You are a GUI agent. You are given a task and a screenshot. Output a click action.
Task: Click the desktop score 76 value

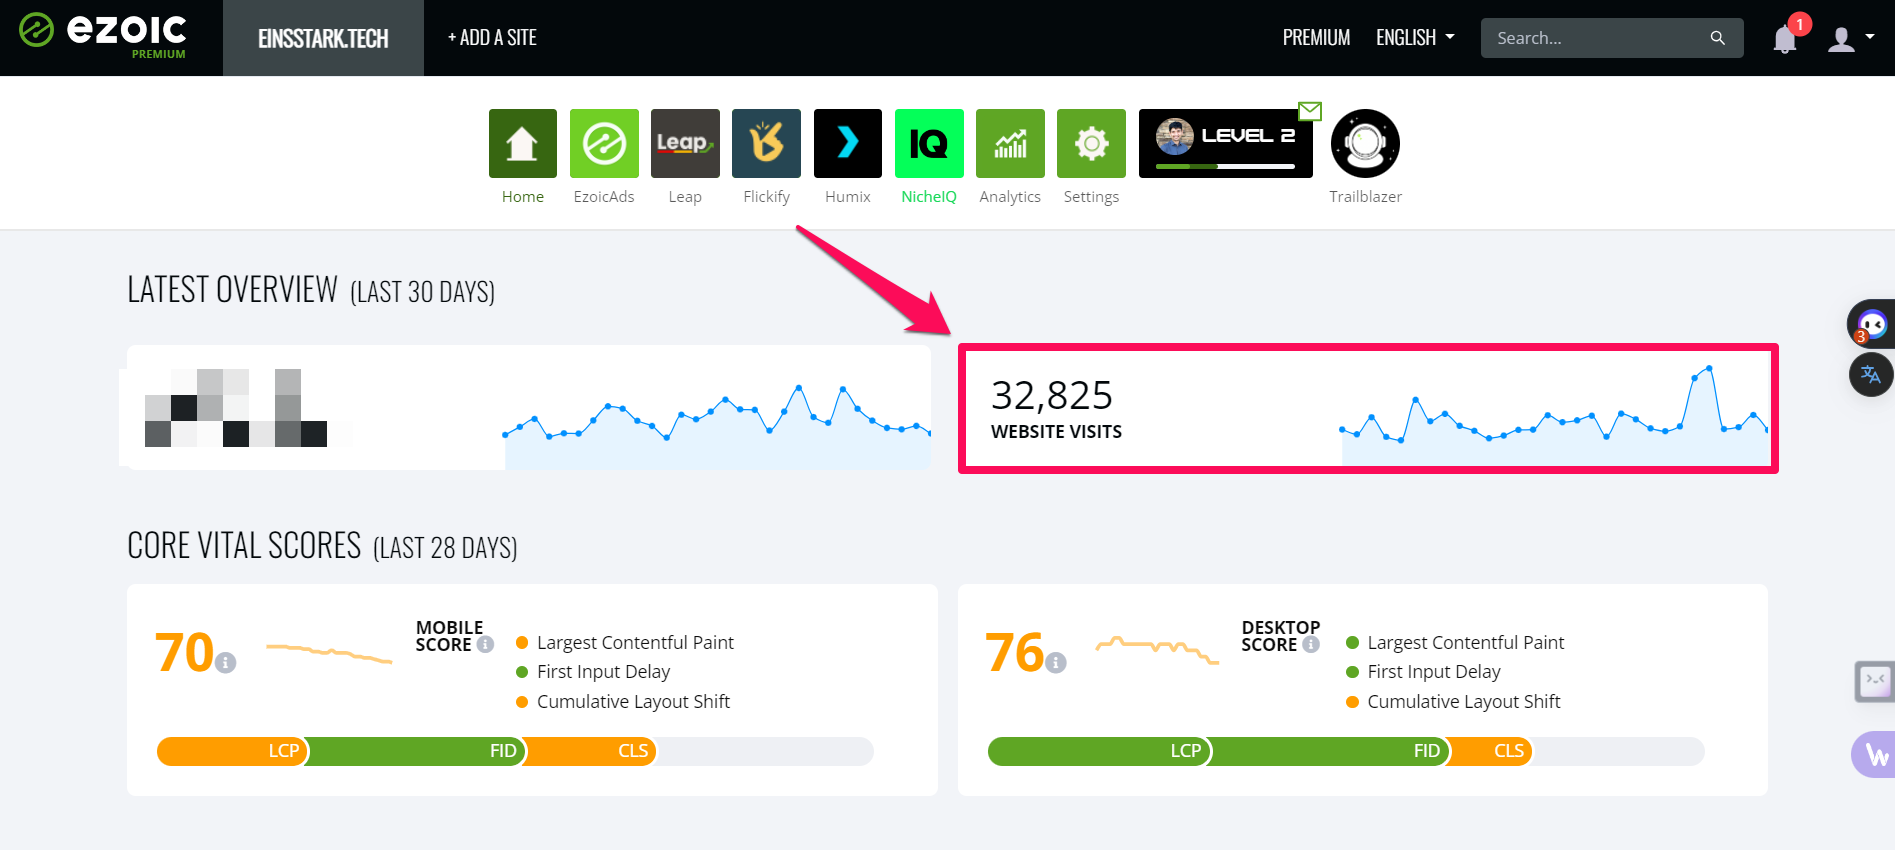[x=1015, y=653]
